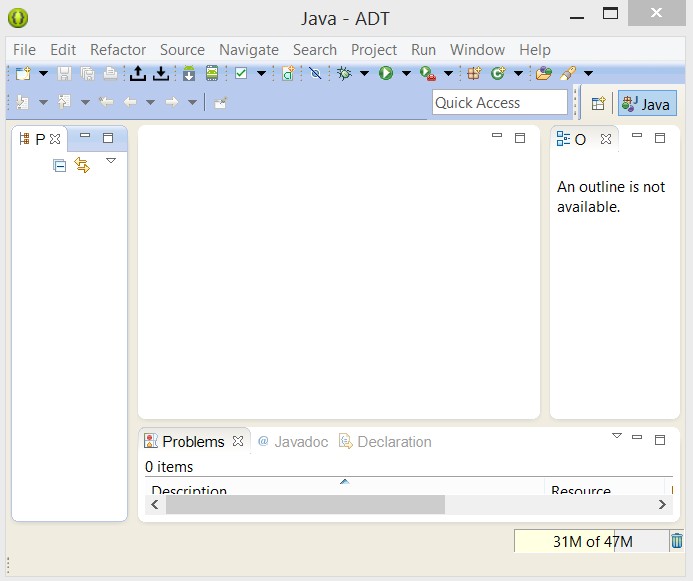Click the Quick Access search field
693x581 pixels.
(x=499, y=102)
